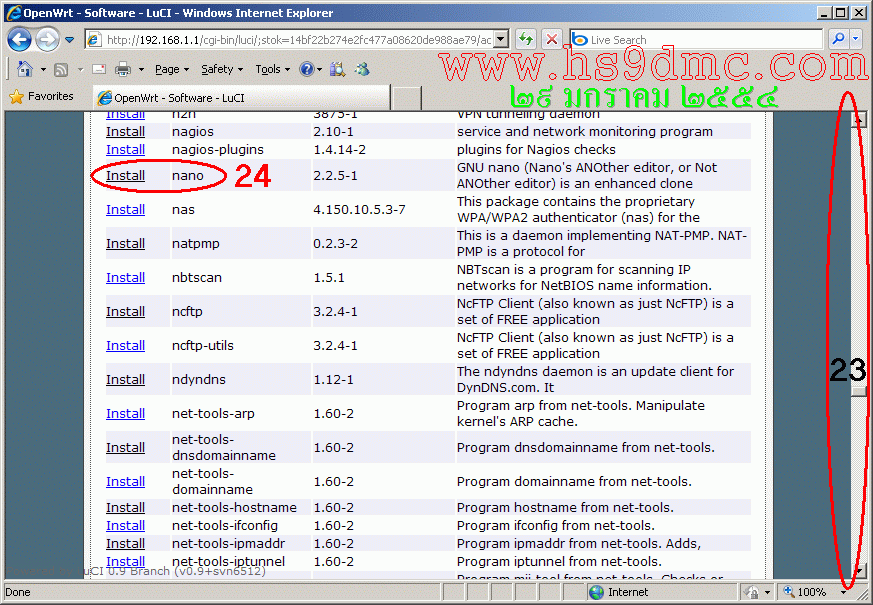Open the Page menu

(x=171, y=70)
